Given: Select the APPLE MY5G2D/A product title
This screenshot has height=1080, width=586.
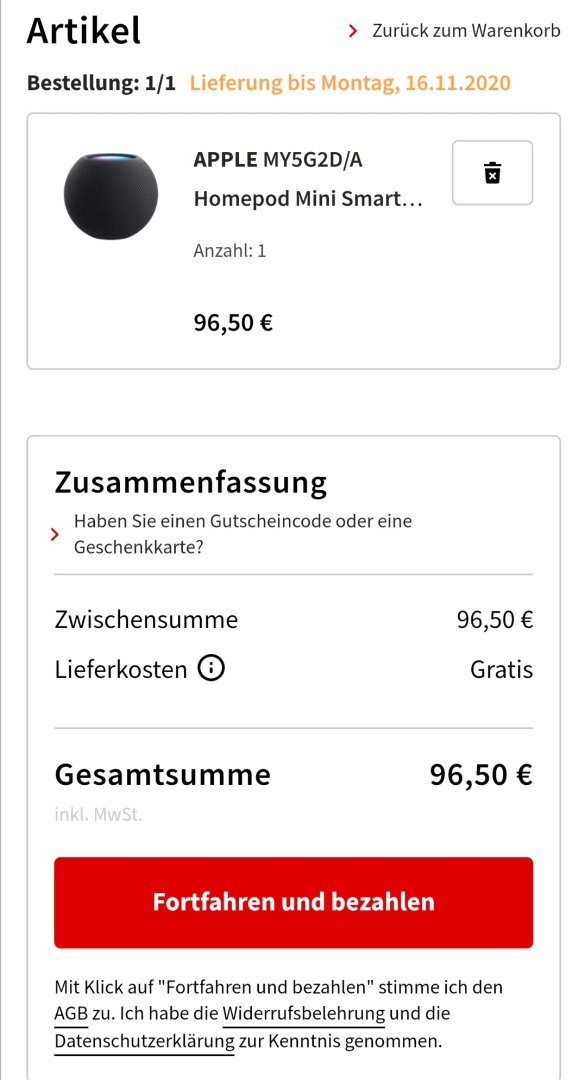Looking at the screenshot, I should (278, 160).
